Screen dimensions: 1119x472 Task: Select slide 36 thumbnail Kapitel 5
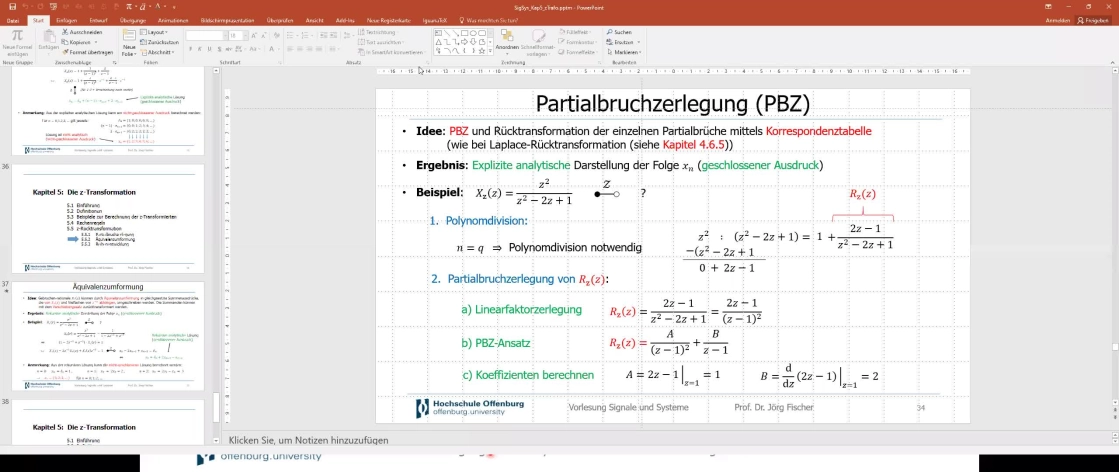pyautogui.click(x=108, y=219)
